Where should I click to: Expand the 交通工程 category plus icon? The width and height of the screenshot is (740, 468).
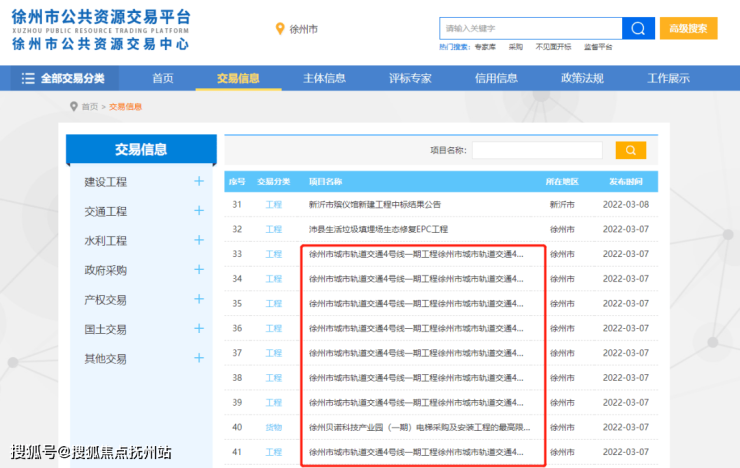pos(199,211)
